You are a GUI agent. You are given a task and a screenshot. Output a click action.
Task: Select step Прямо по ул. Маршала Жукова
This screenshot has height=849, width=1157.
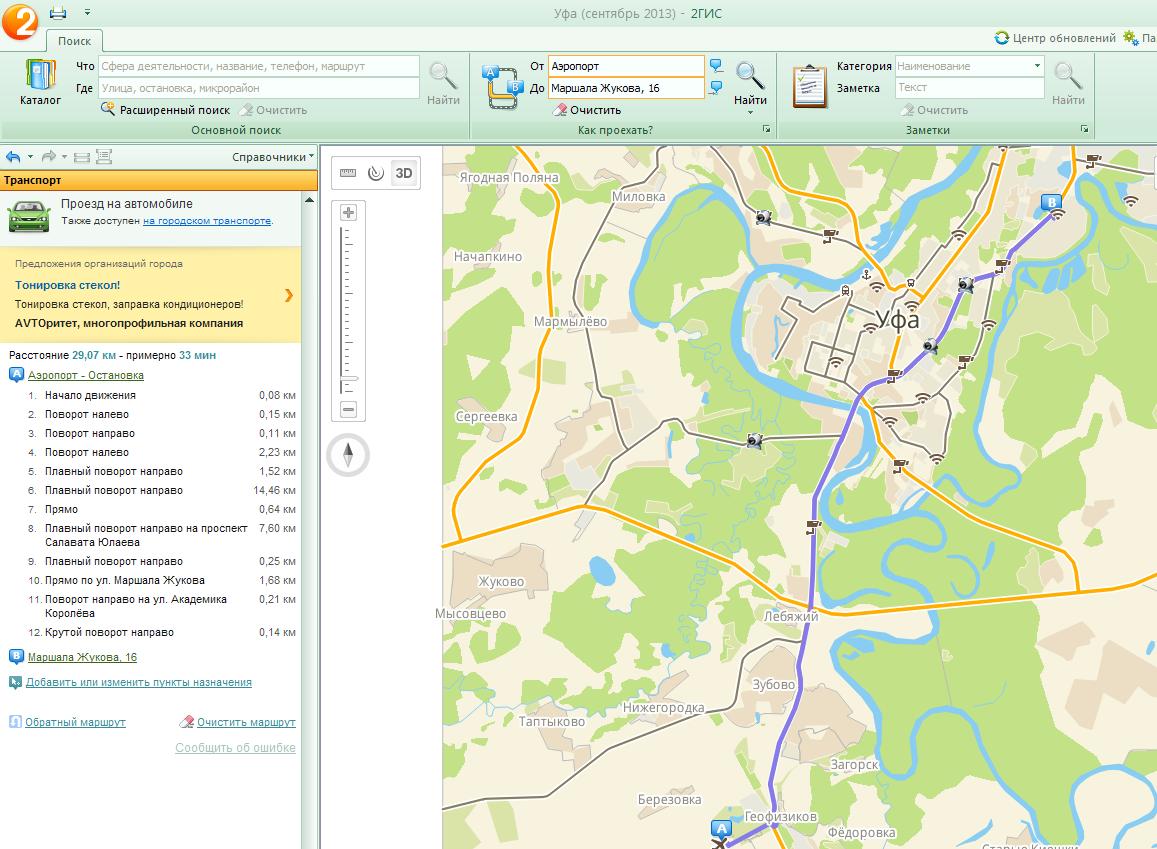click(x=162, y=581)
